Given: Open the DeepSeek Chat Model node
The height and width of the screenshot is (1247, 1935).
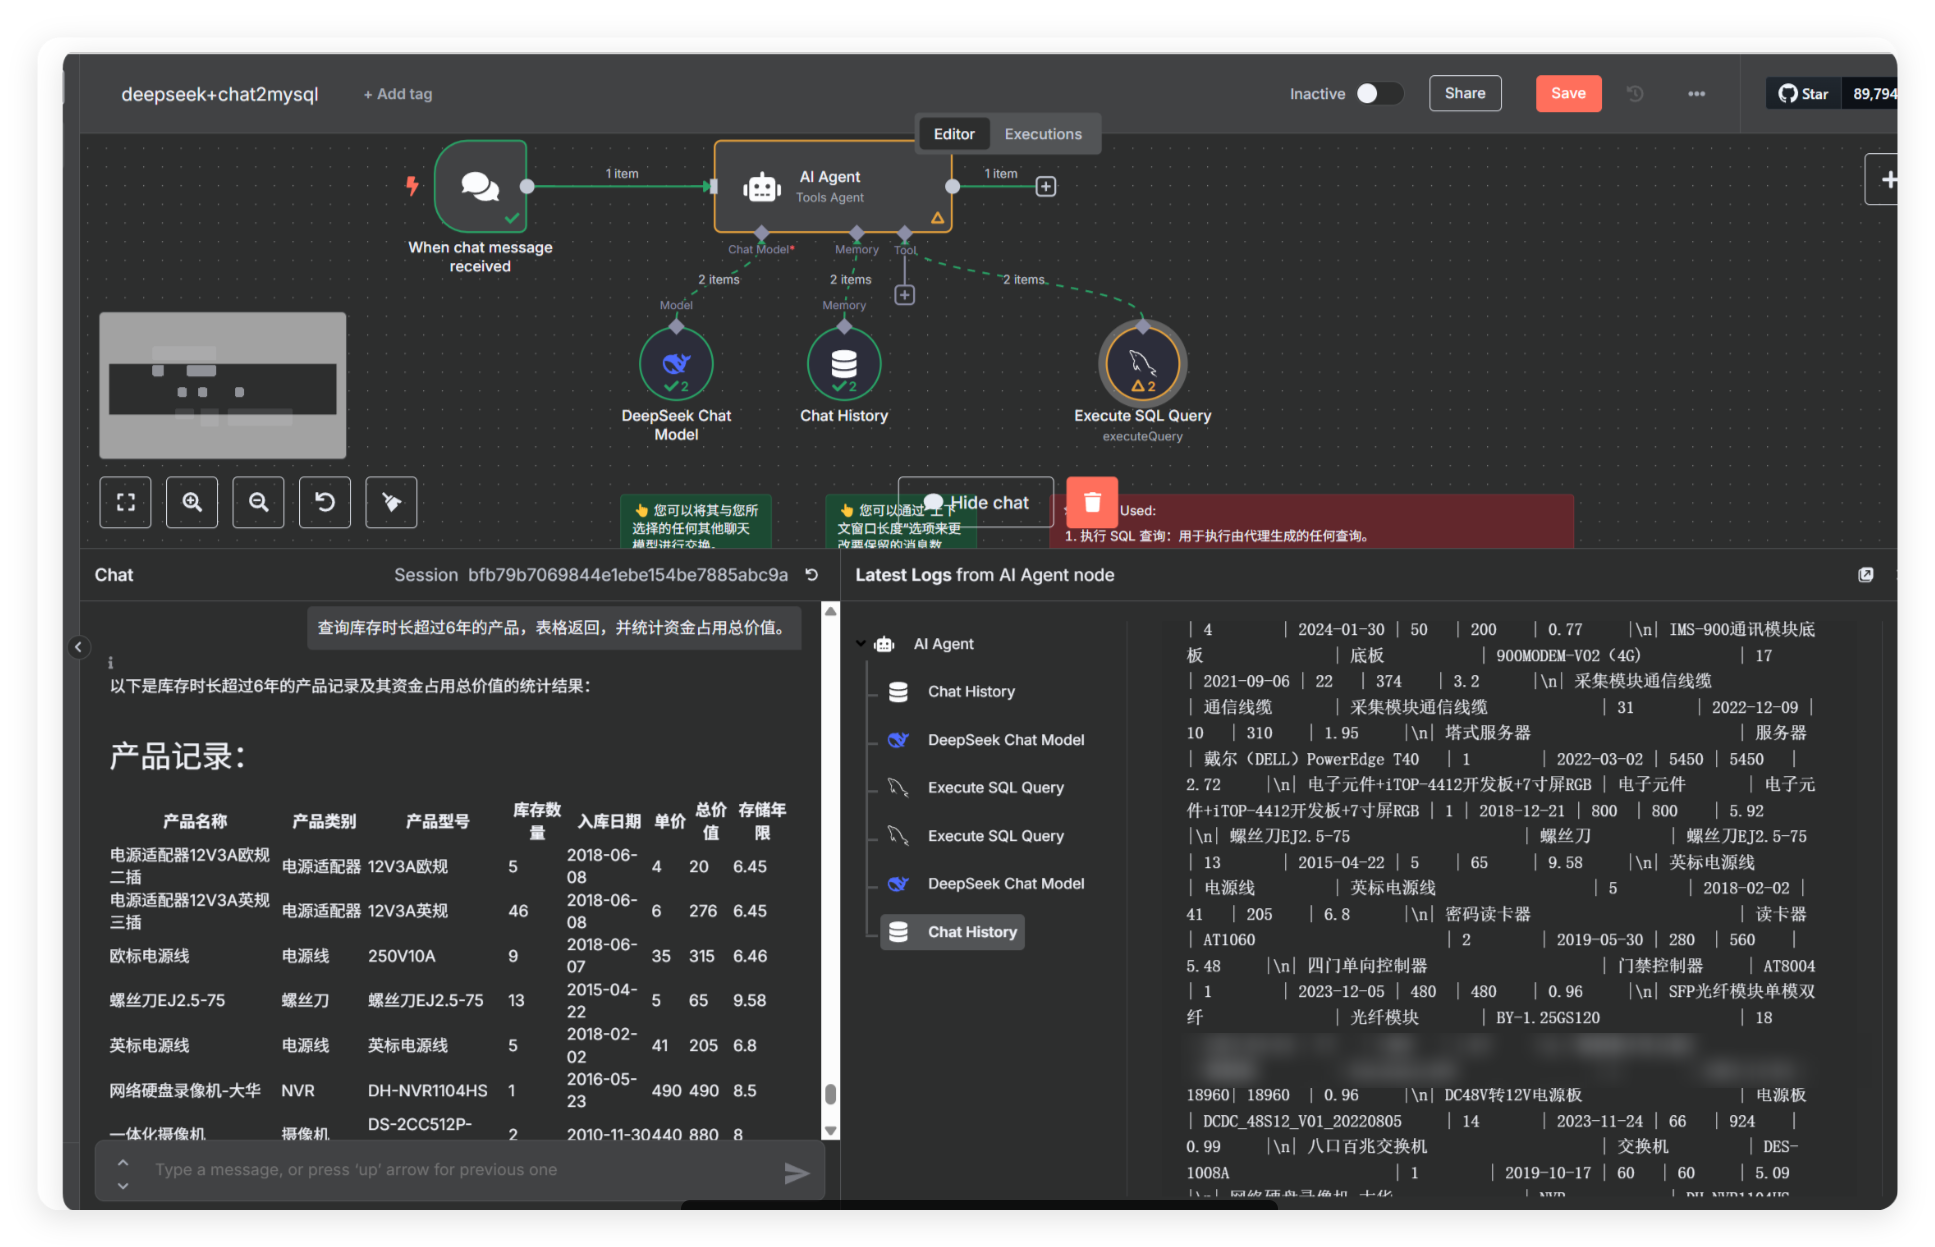Looking at the screenshot, I should click(x=676, y=364).
